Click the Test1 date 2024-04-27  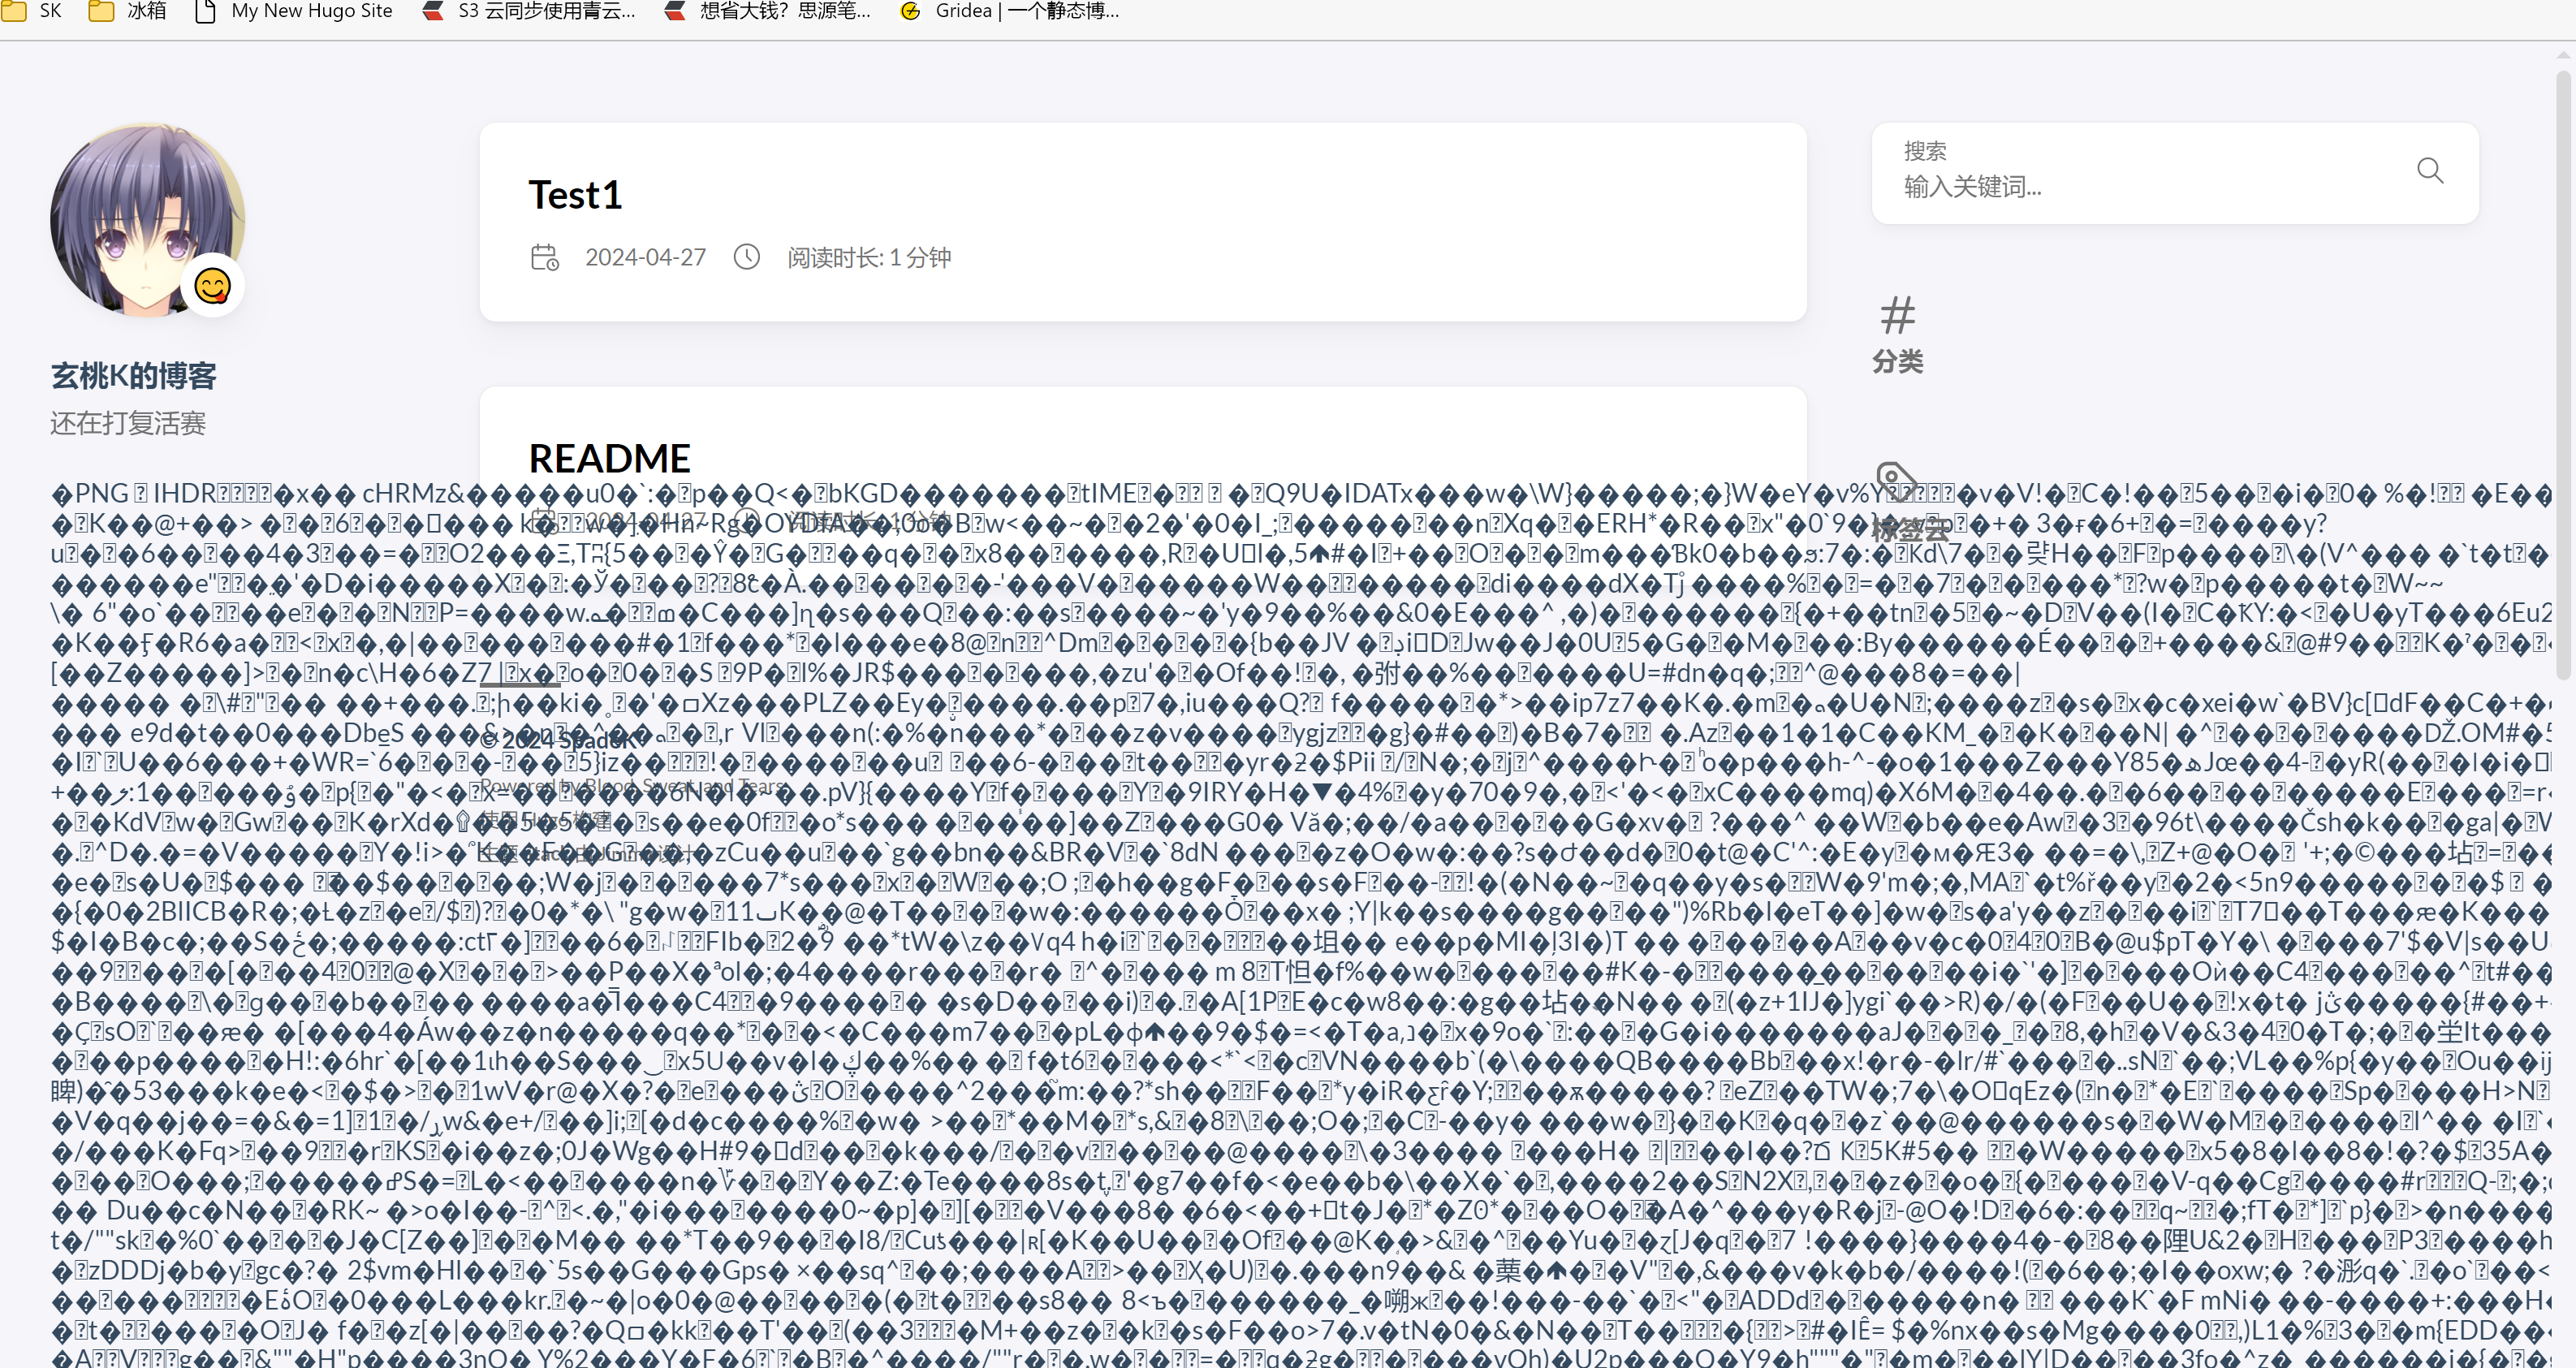[645, 257]
